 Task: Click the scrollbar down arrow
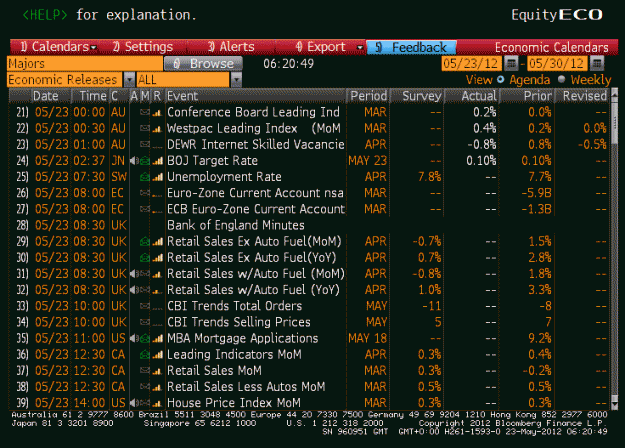tap(614, 405)
